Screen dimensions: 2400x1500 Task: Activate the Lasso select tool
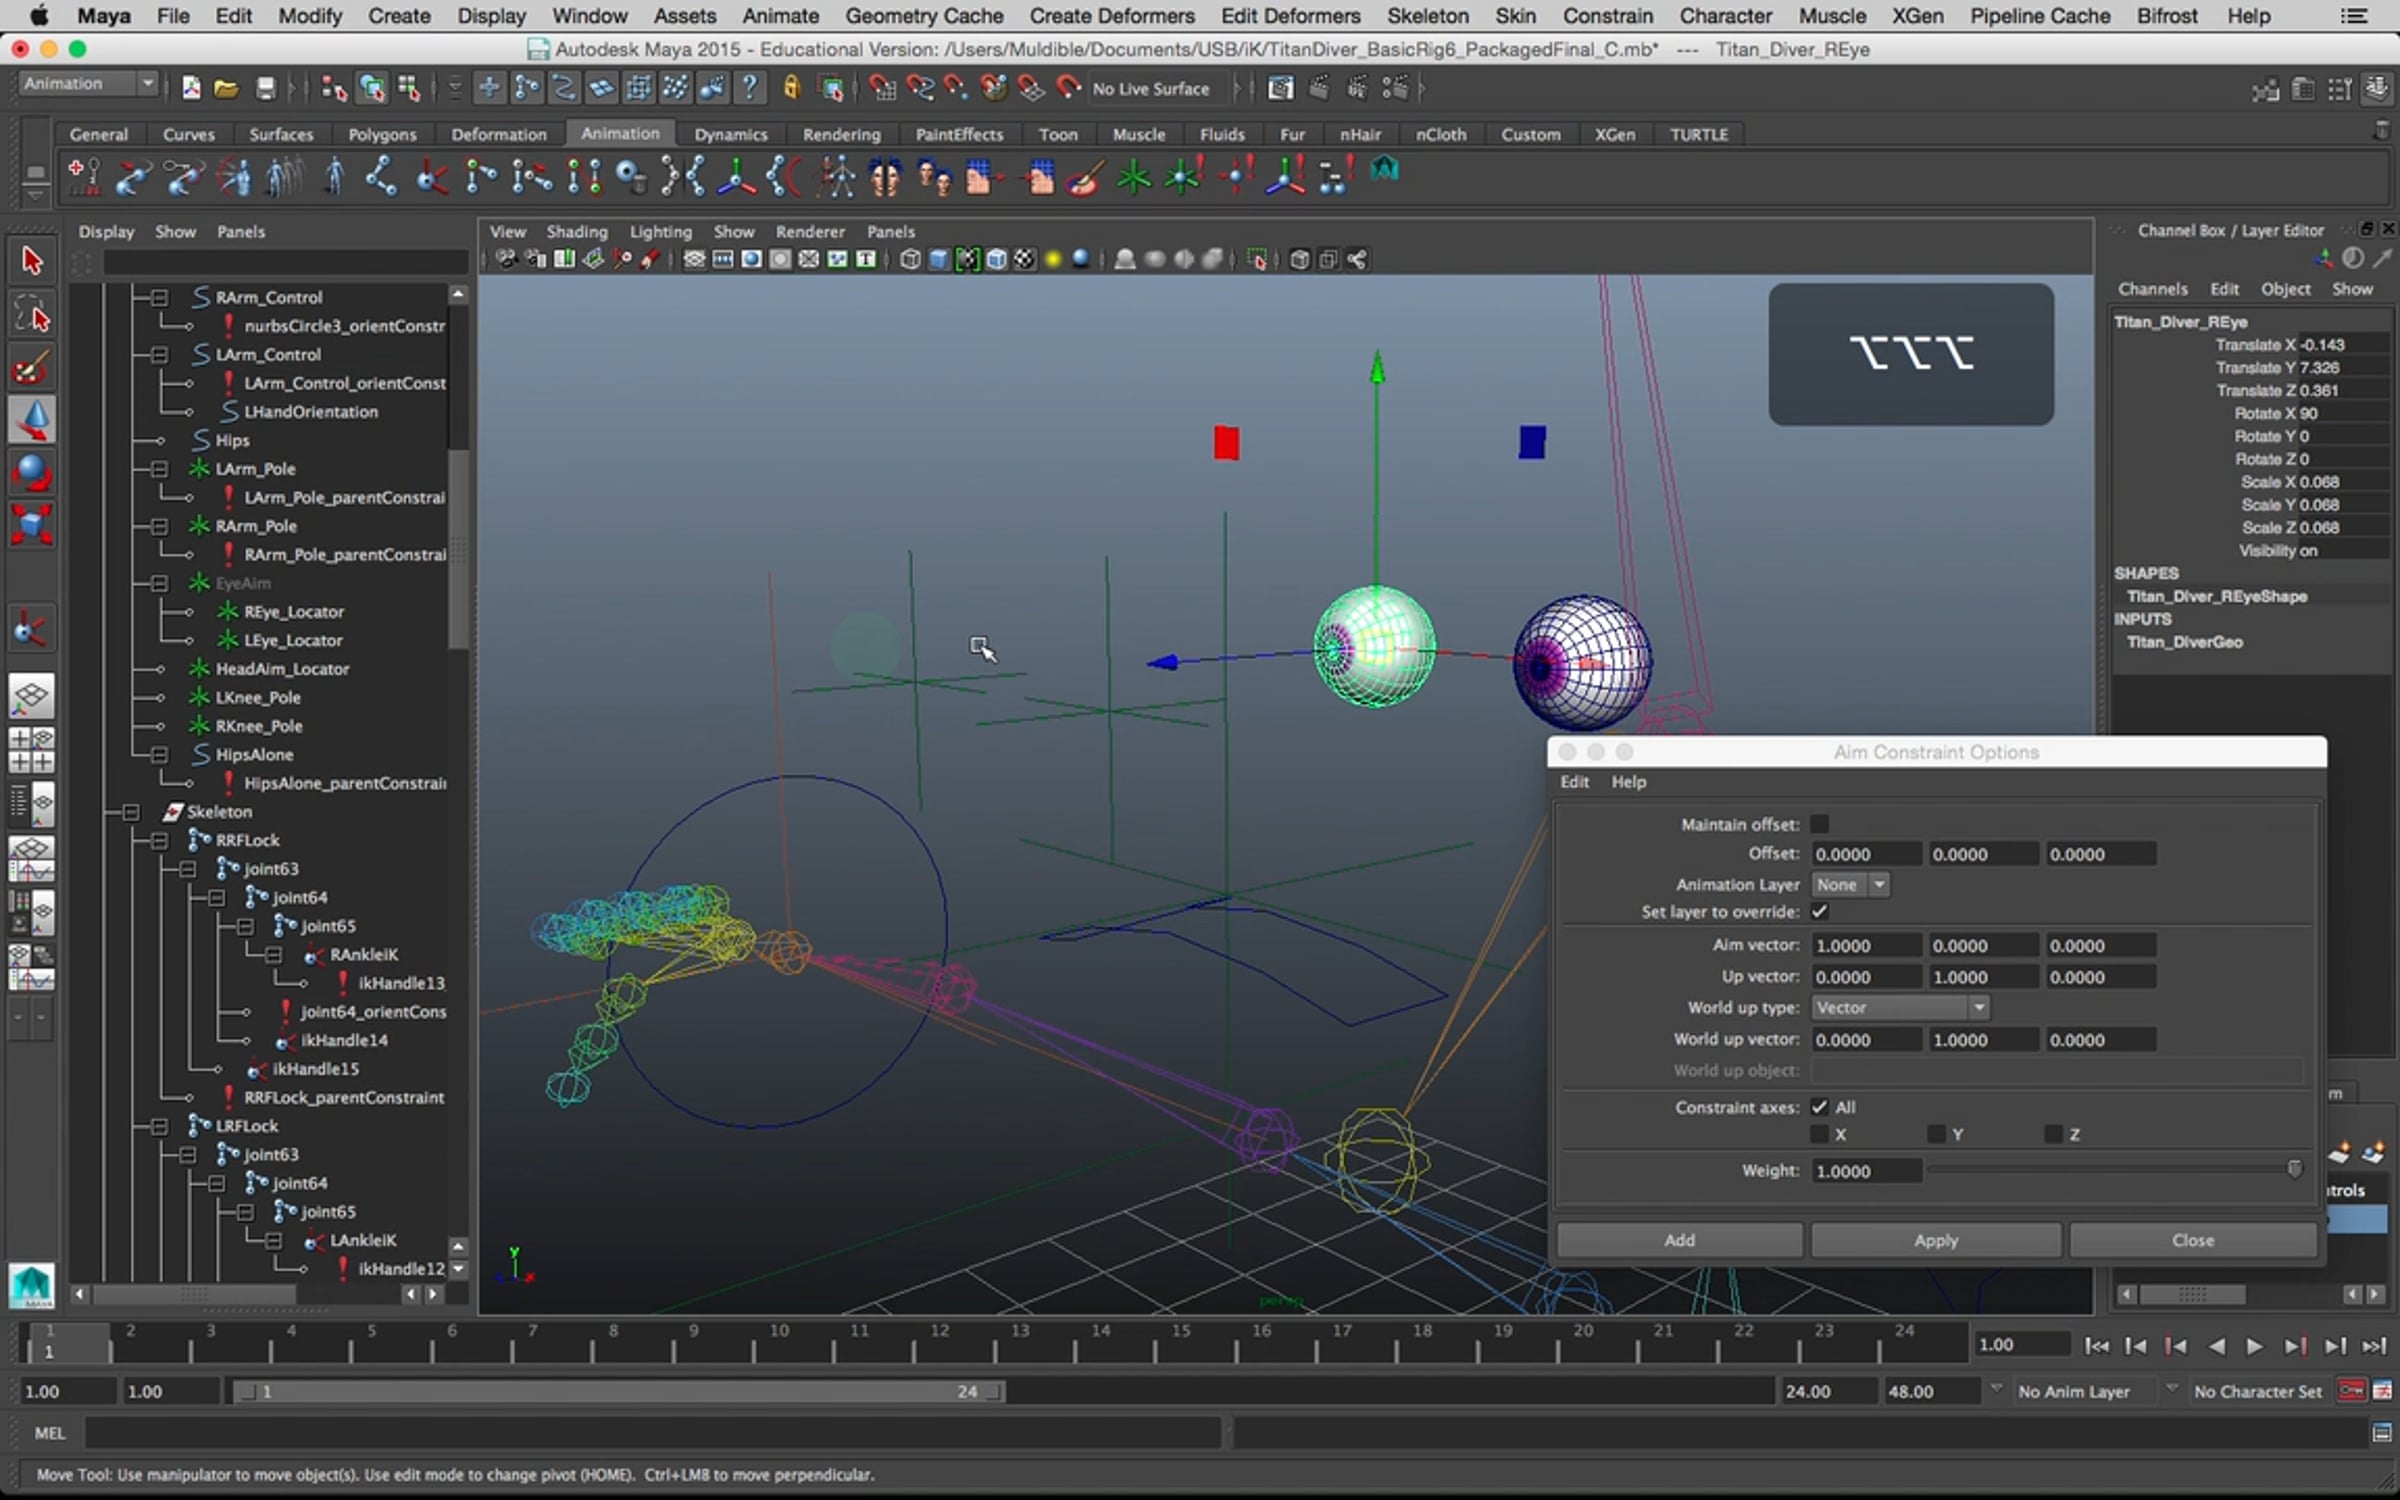[x=32, y=316]
